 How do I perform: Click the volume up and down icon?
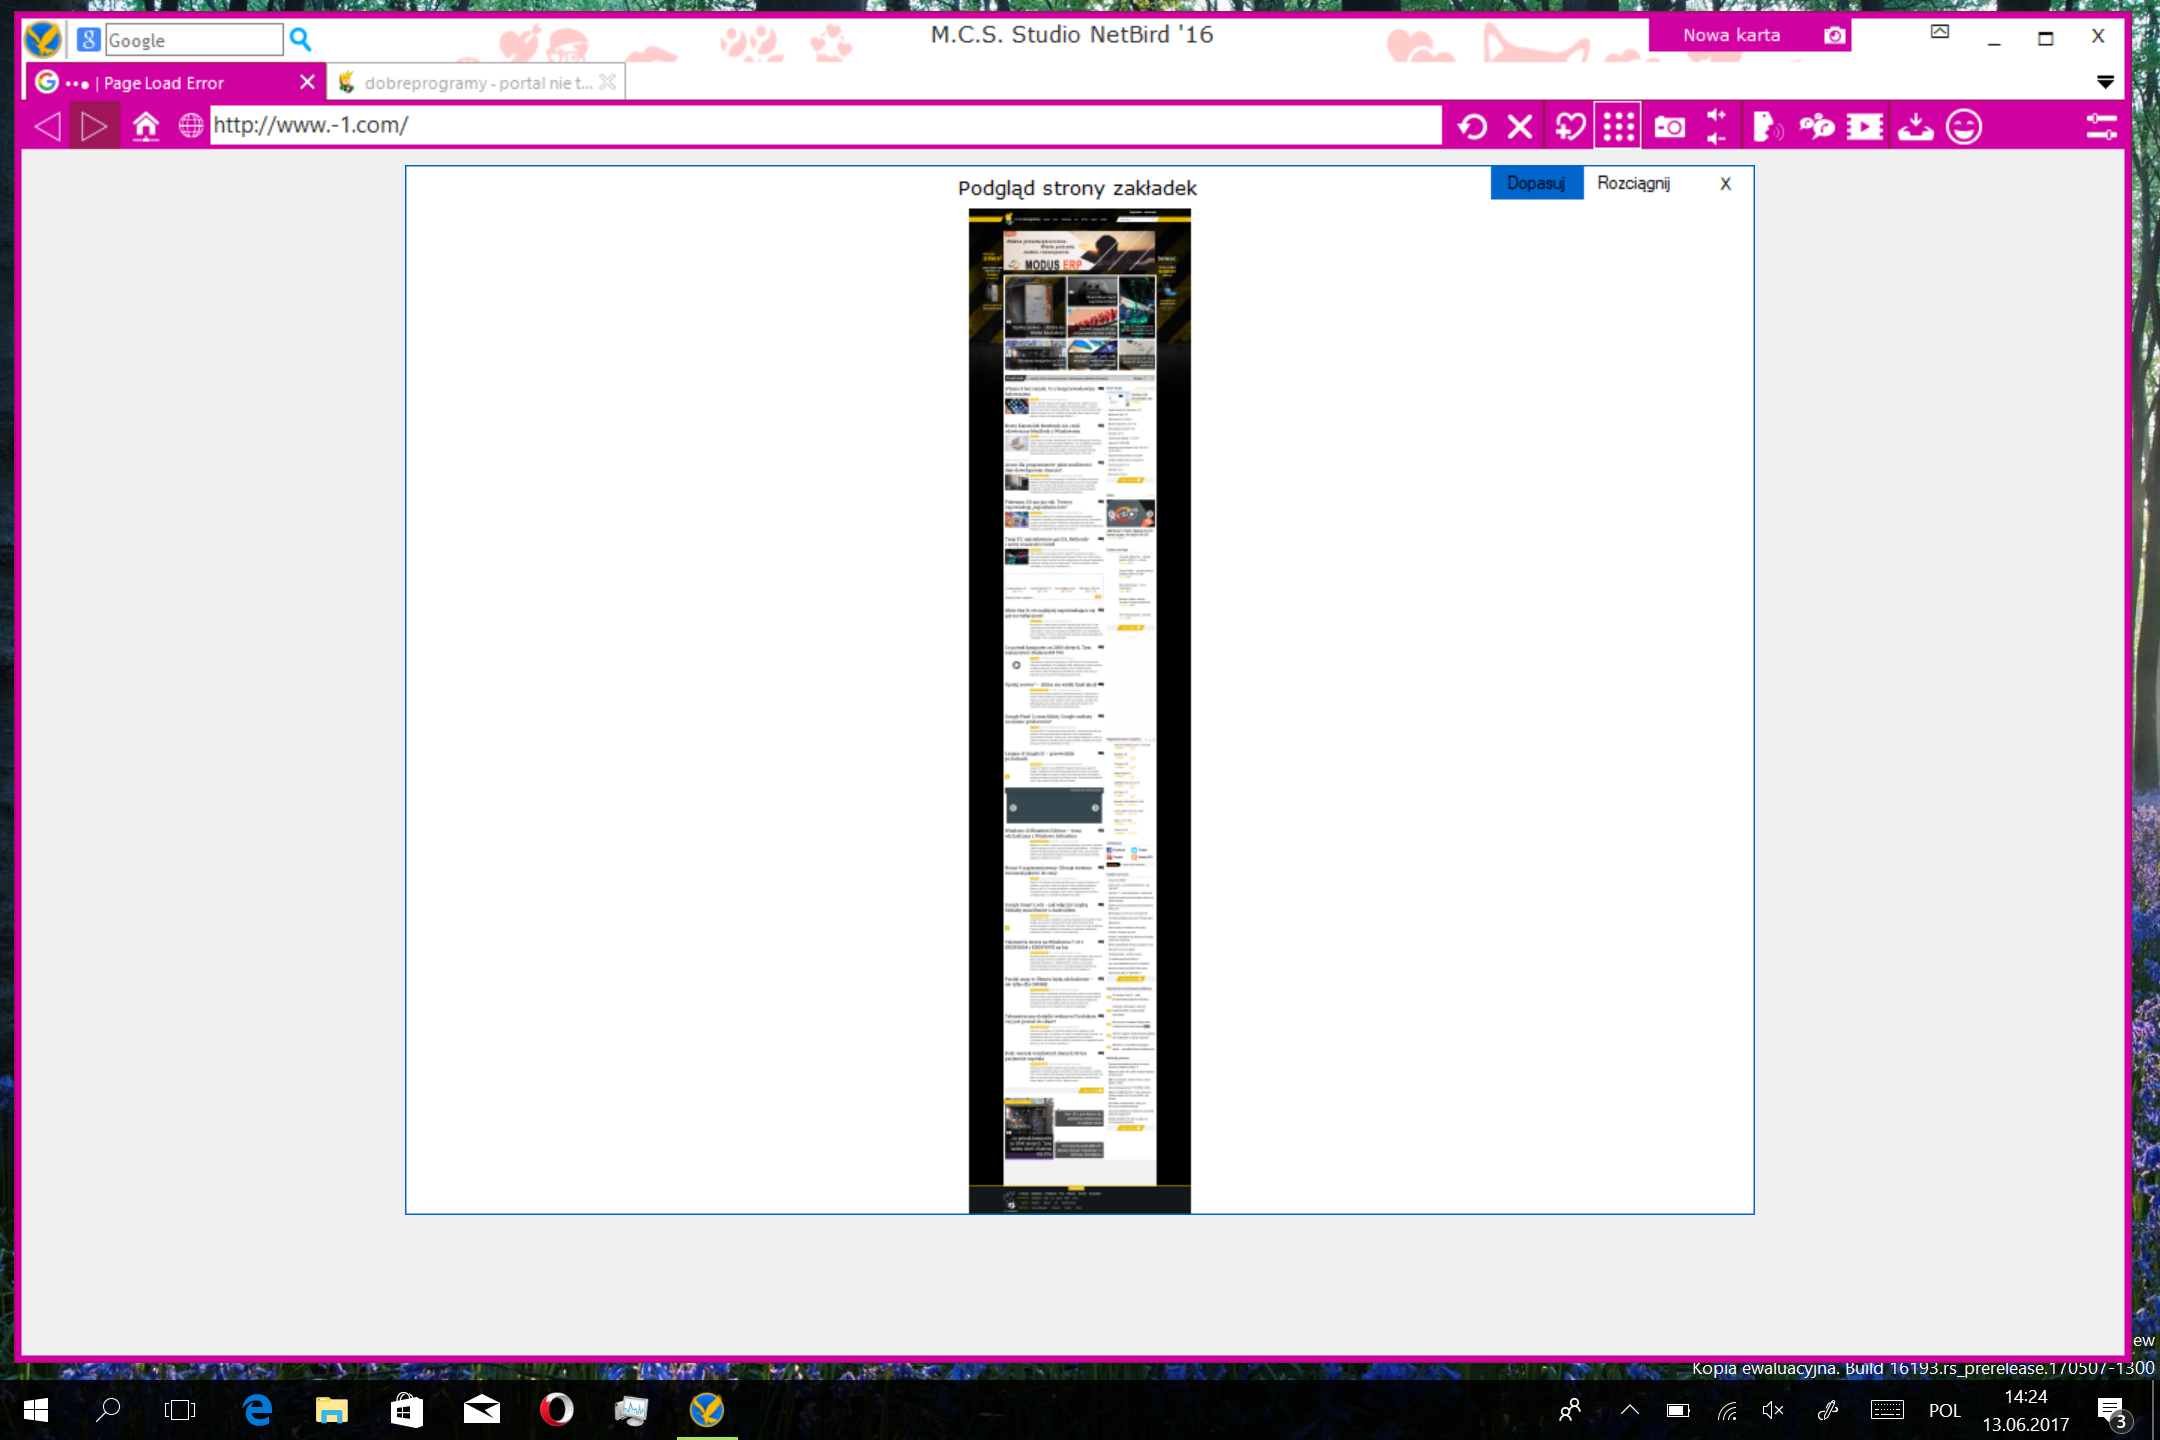1717,127
